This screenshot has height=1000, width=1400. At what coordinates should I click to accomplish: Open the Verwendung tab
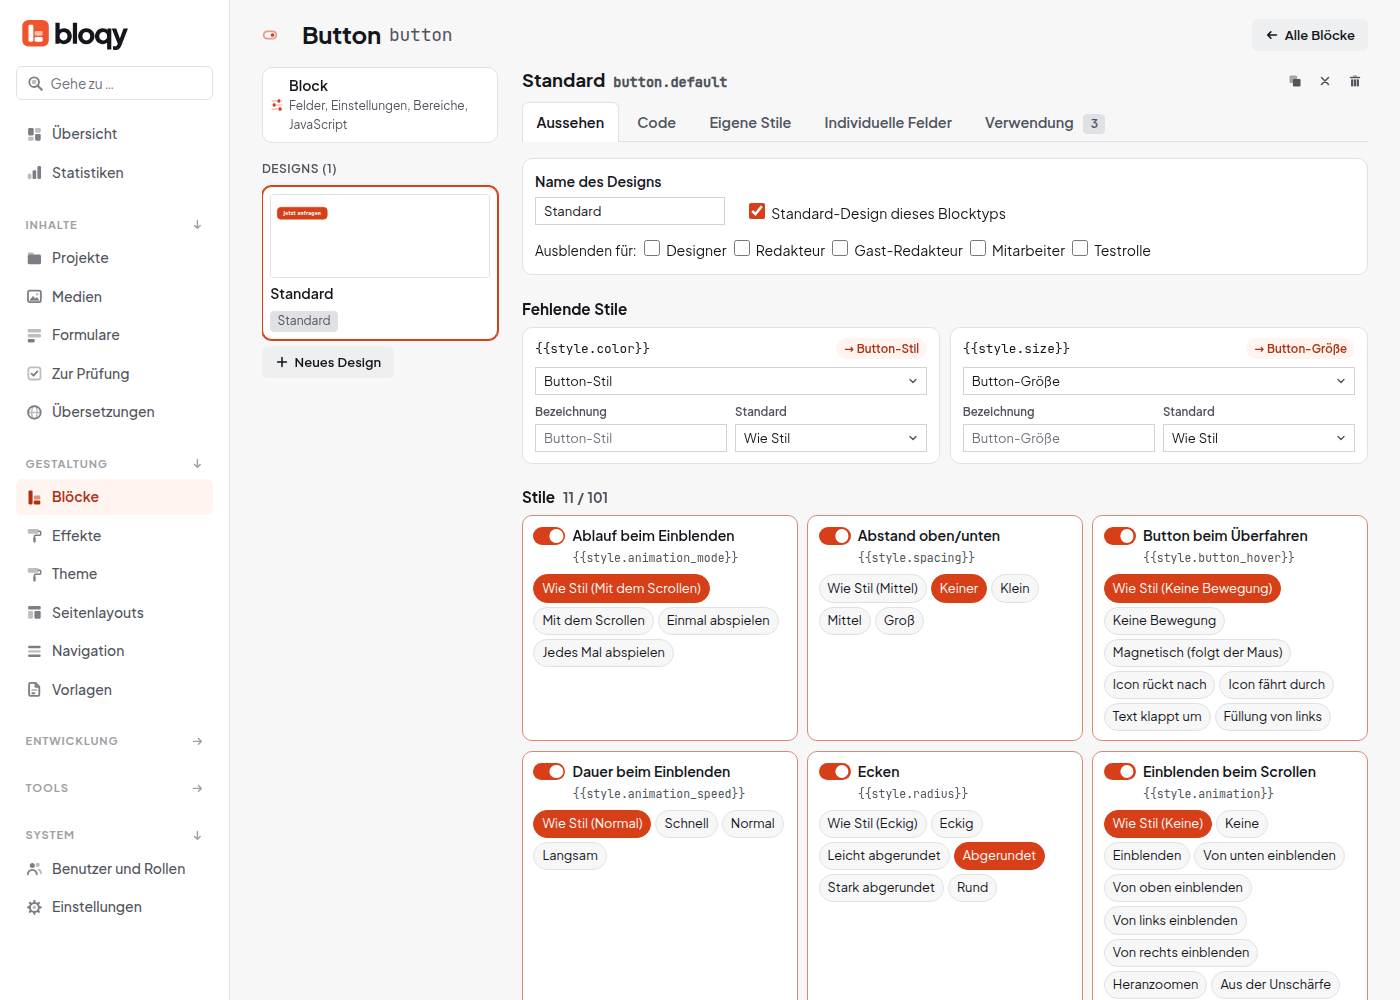click(x=1044, y=123)
